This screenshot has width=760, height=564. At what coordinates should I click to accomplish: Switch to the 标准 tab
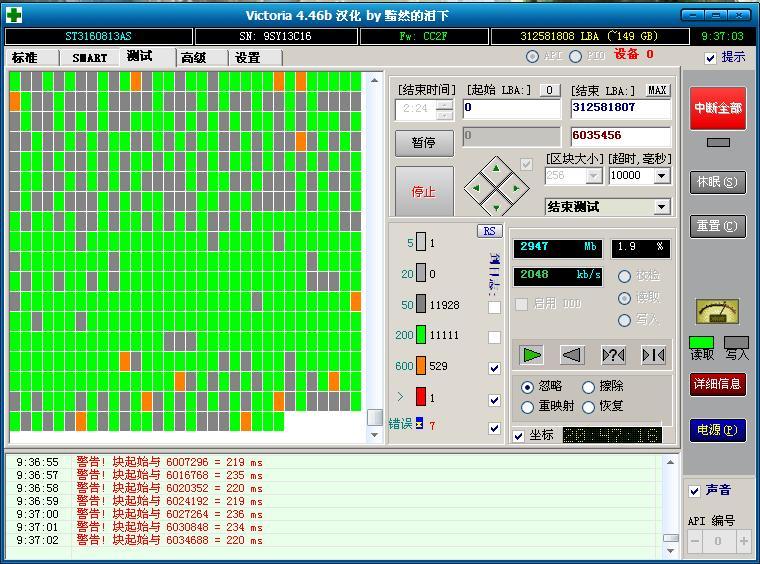point(32,58)
